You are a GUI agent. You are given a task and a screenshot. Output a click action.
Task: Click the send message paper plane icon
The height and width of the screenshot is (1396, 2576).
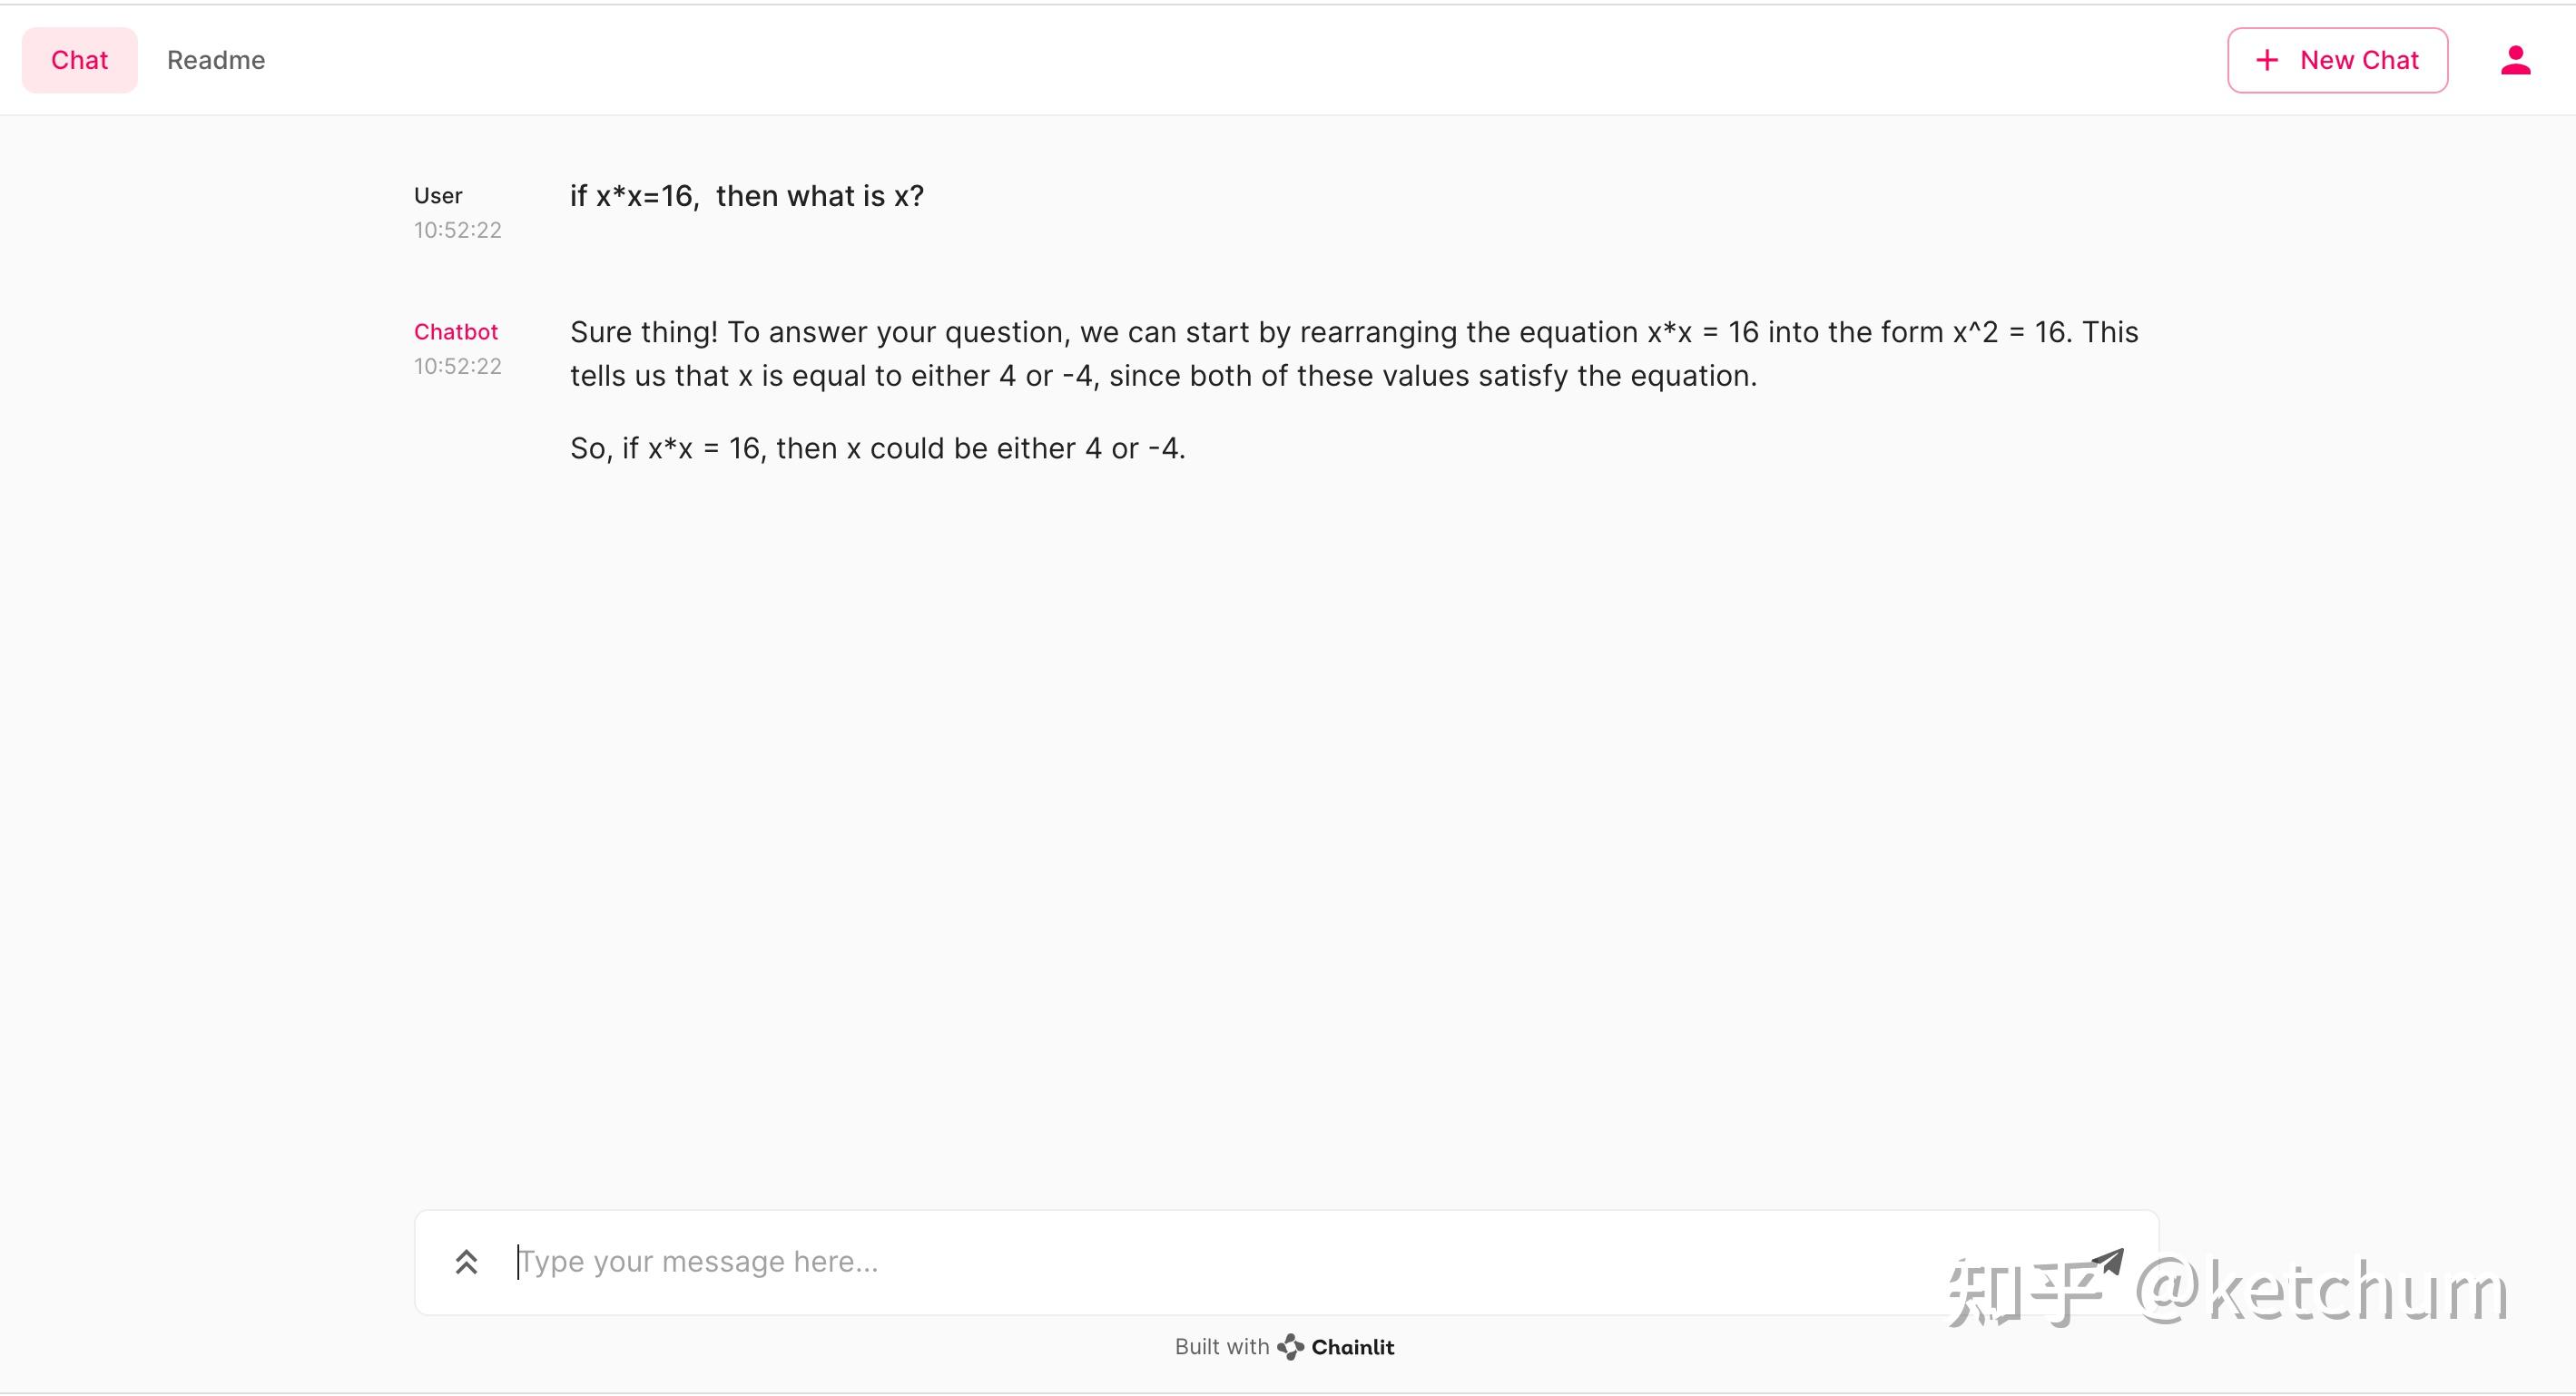[x=2106, y=1262]
